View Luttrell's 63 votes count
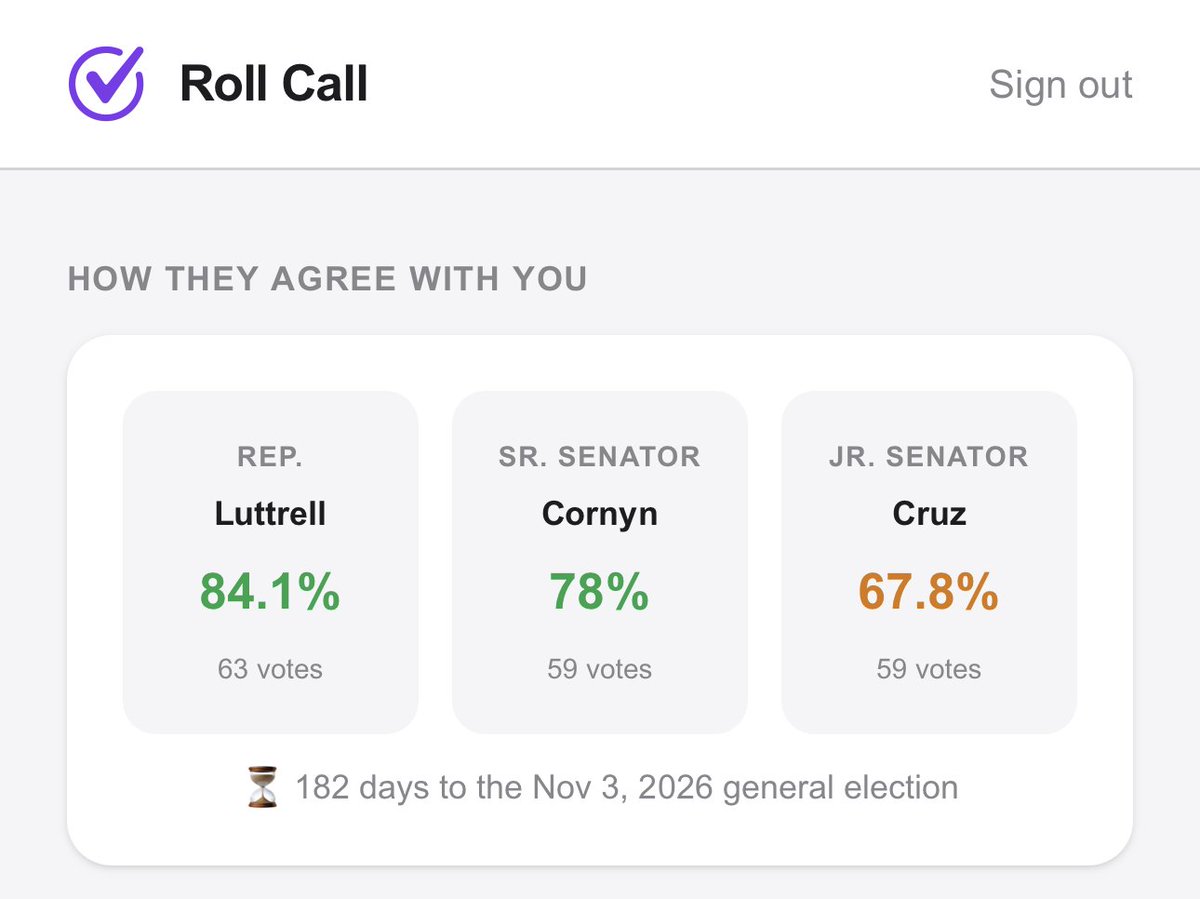The width and height of the screenshot is (1200, 899). (270, 669)
